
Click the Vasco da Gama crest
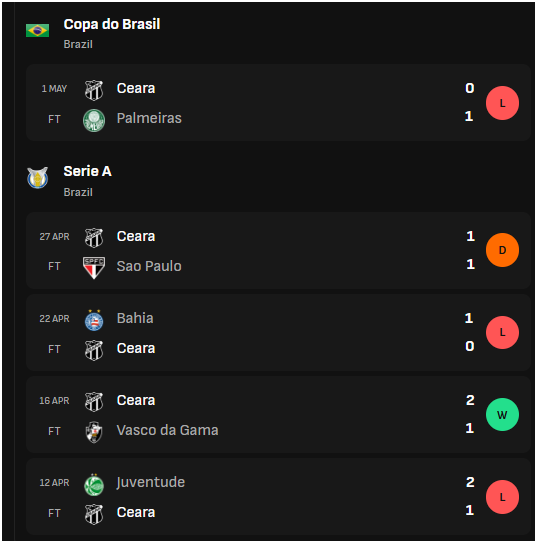click(x=94, y=432)
